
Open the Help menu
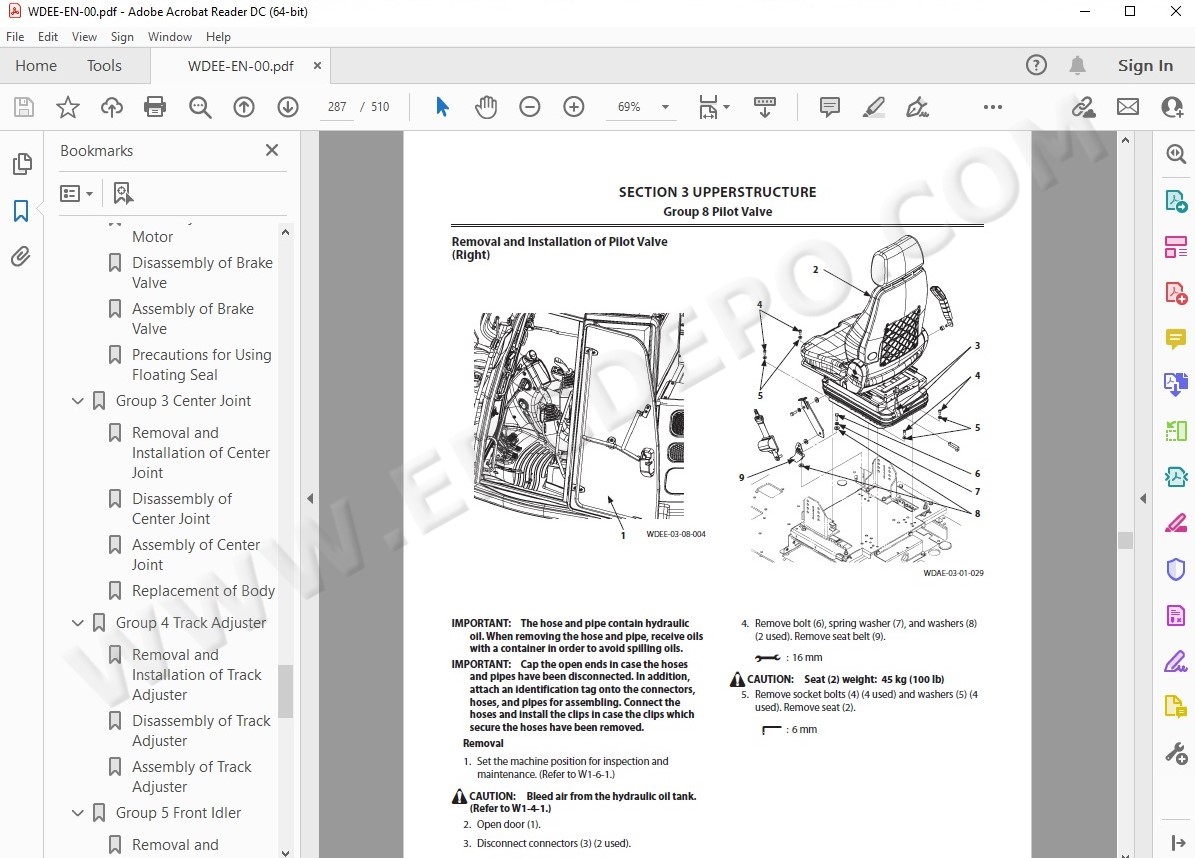pos(218,37)
